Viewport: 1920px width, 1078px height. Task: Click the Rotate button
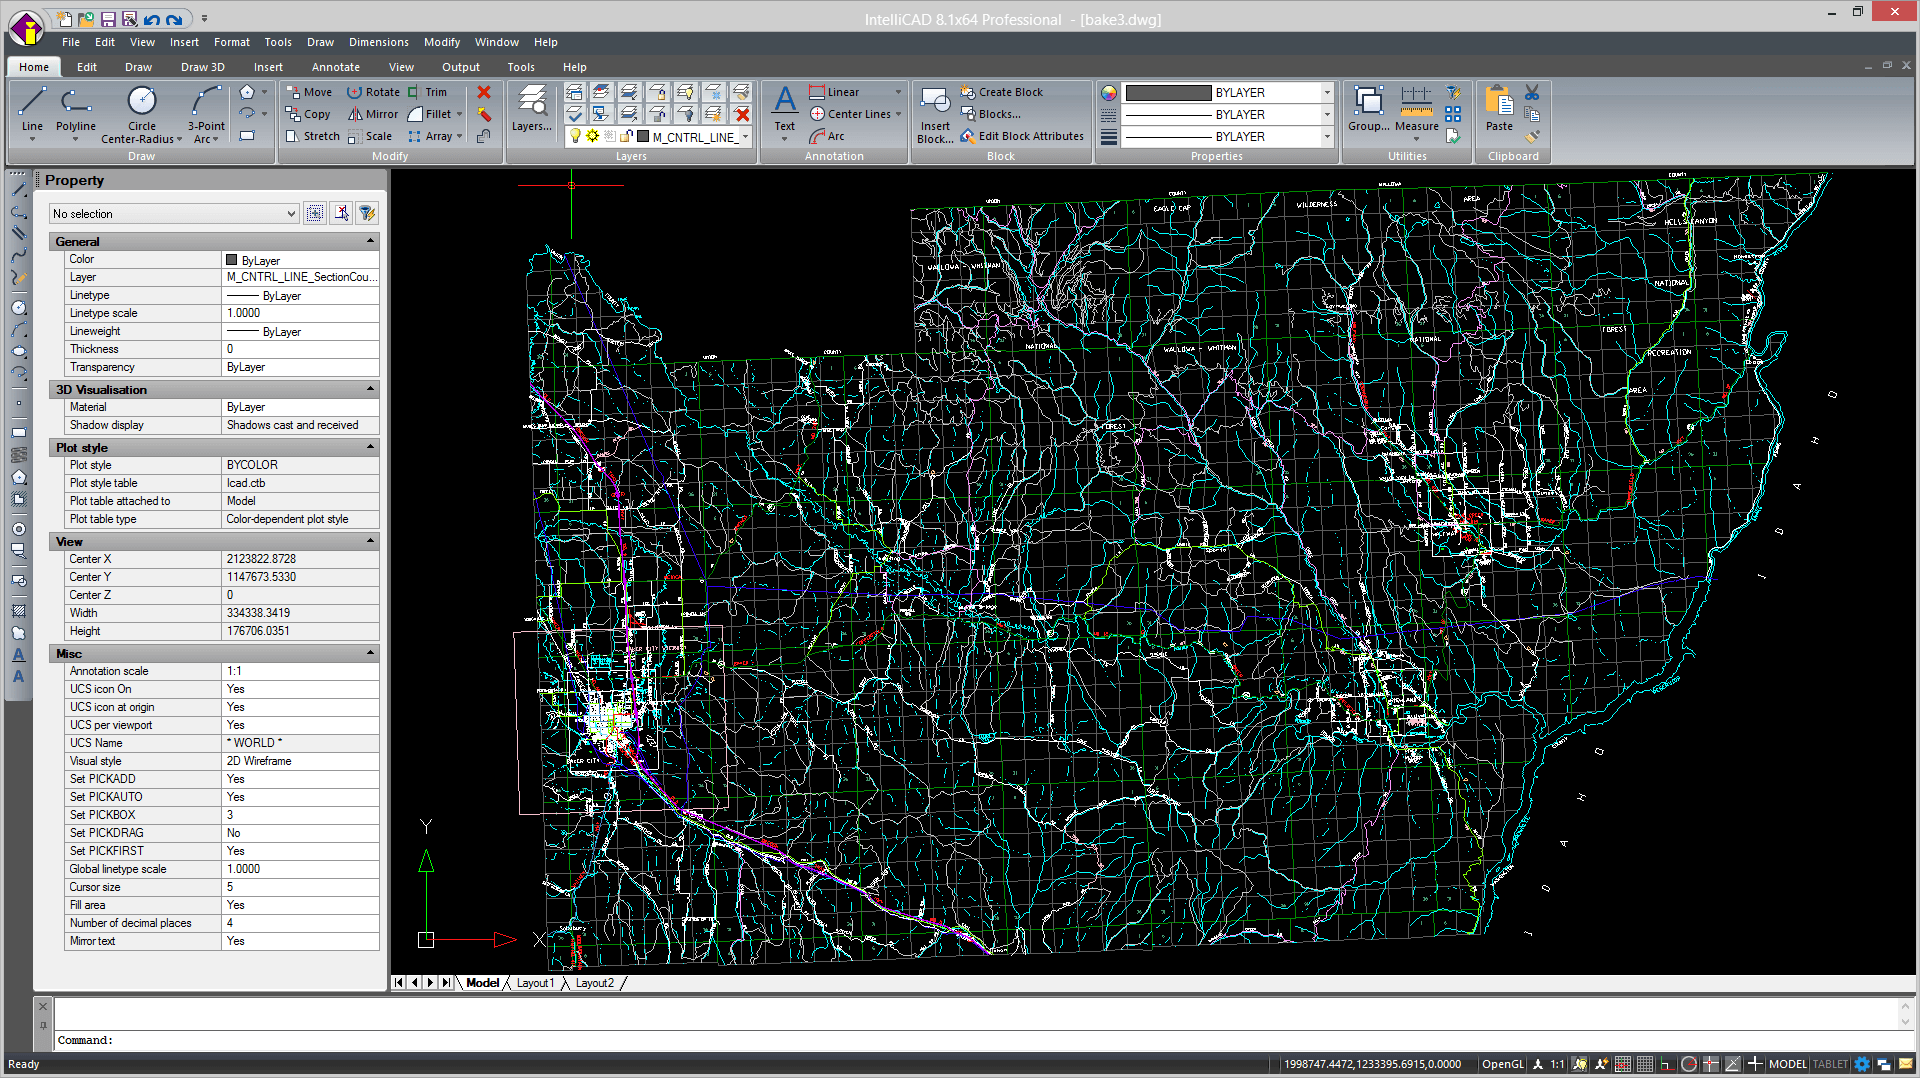click(374, 91)
